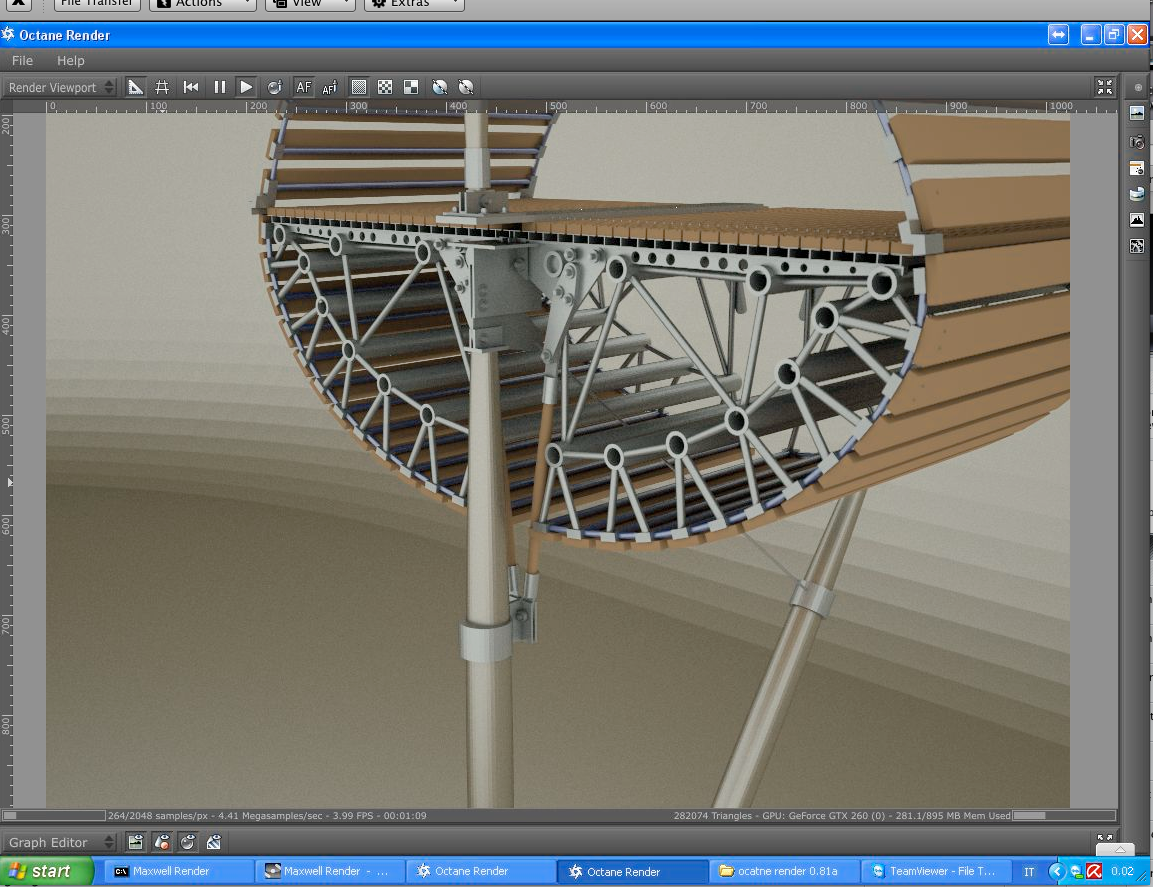Image resolution: width=1153 pixels, height=887 pixels.
Task: Click the sample progress bar in status bar
Action: pyautogui.click(x=55, y=816)
